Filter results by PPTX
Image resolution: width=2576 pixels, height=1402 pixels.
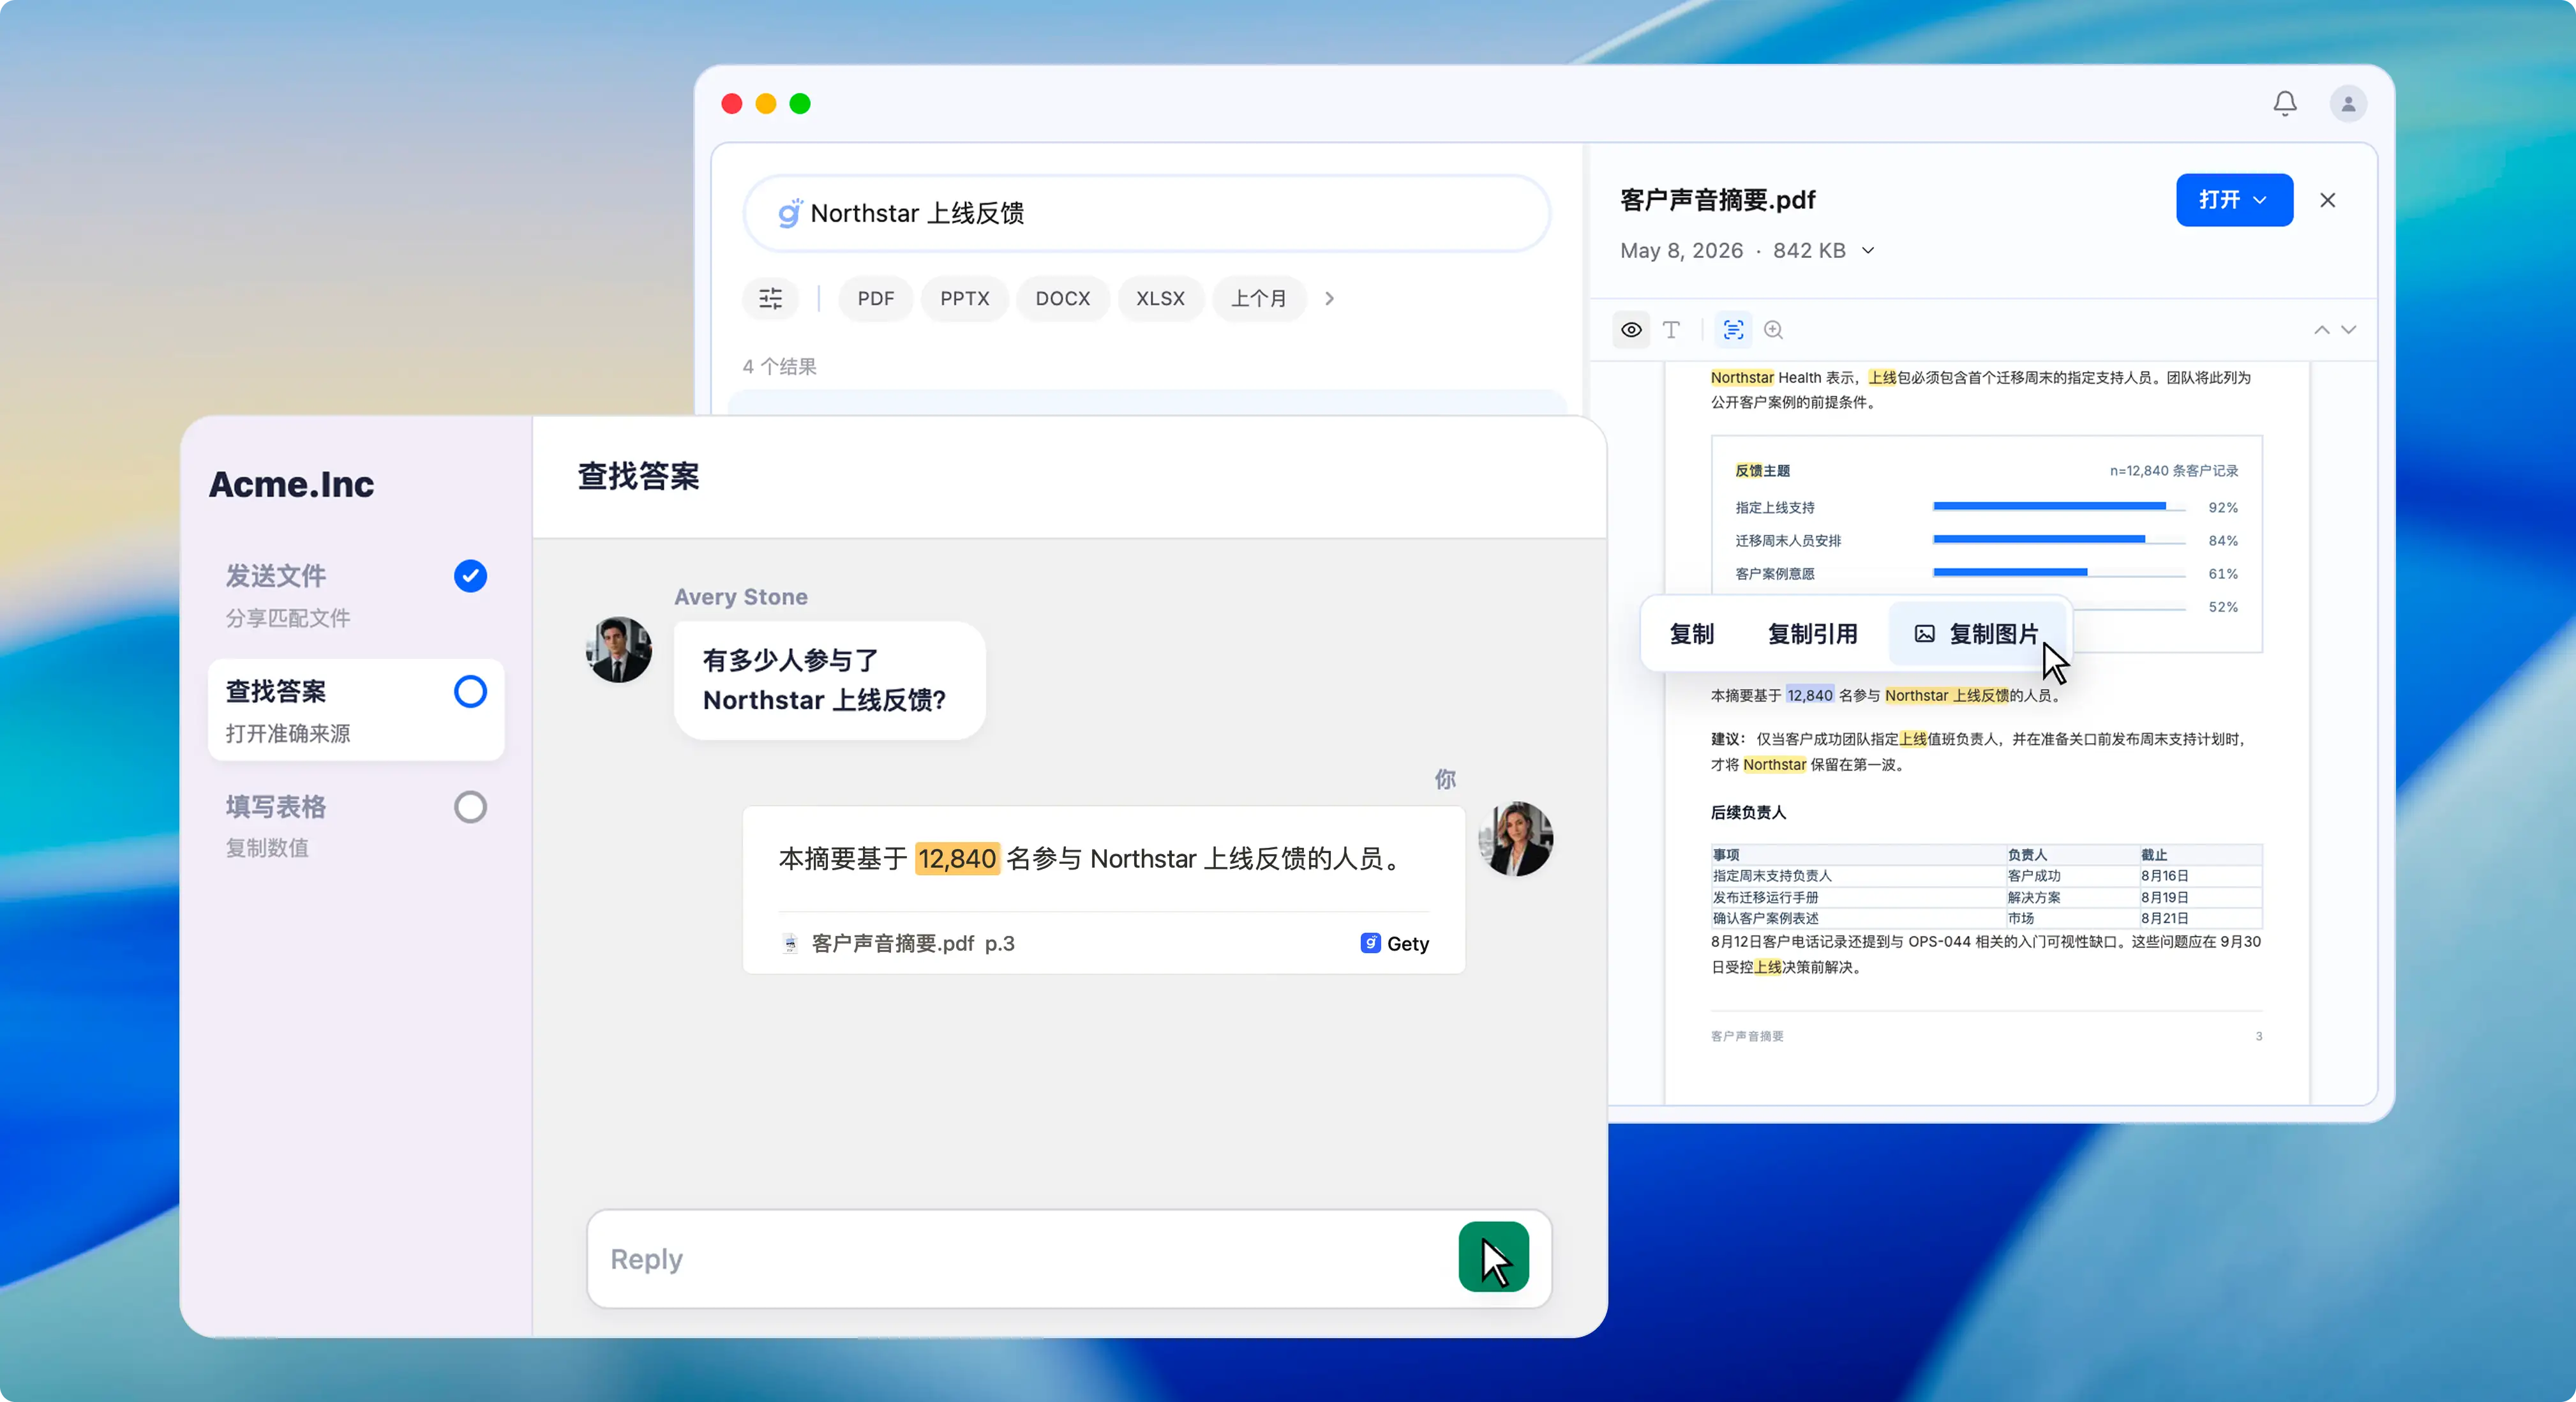(964, 298)
